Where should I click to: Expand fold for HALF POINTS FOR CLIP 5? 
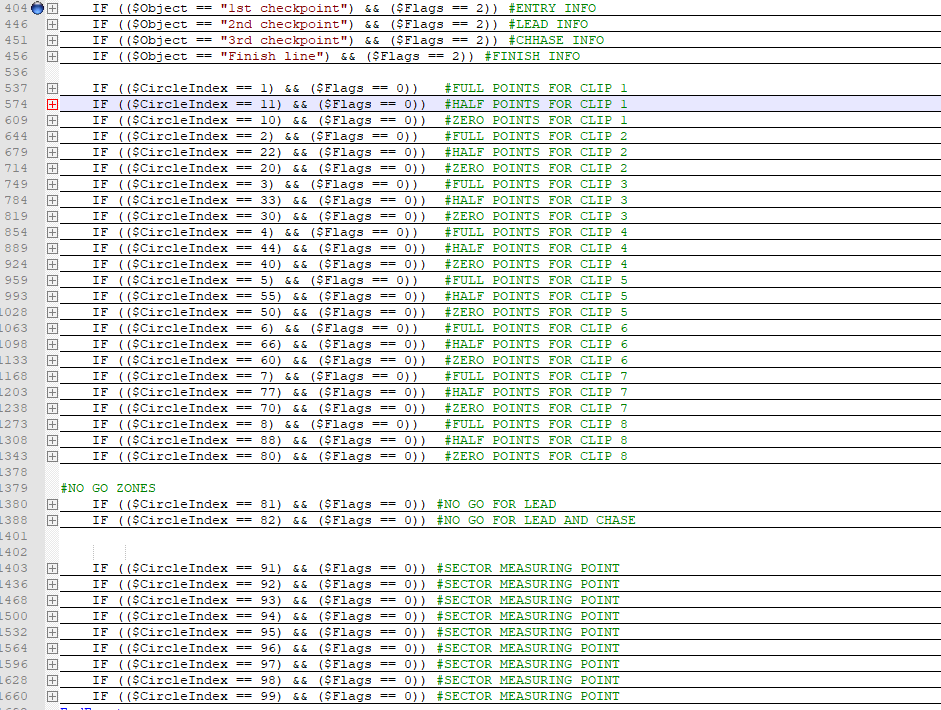click(52, 296)
